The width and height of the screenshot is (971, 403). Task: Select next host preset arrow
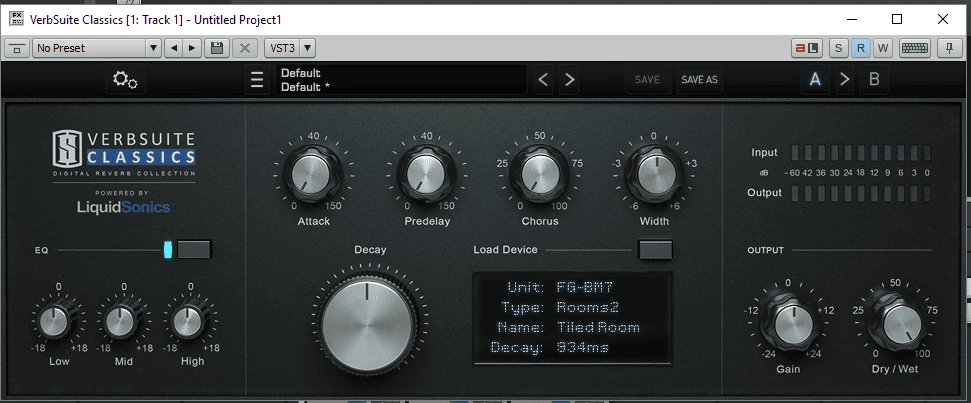click(193, 48)
